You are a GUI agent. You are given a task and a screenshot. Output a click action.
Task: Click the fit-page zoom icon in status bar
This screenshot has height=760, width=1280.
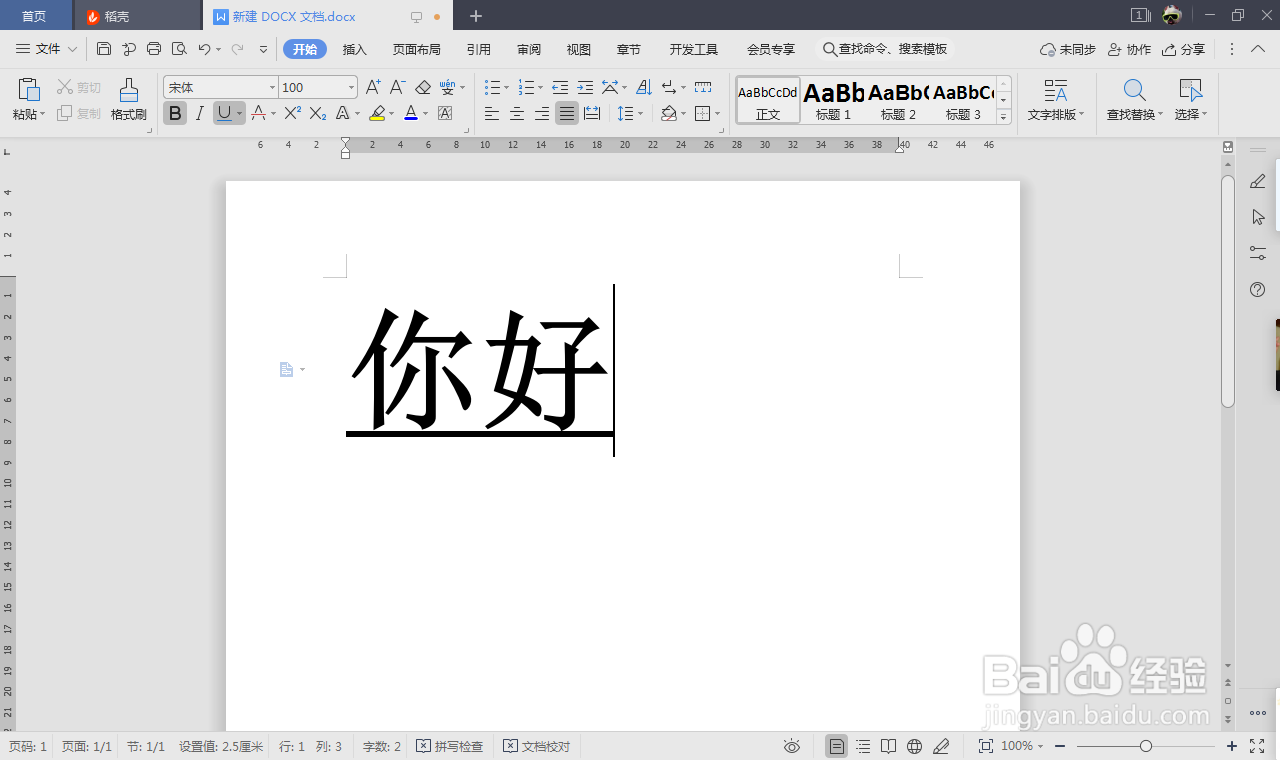pos(985,746)
